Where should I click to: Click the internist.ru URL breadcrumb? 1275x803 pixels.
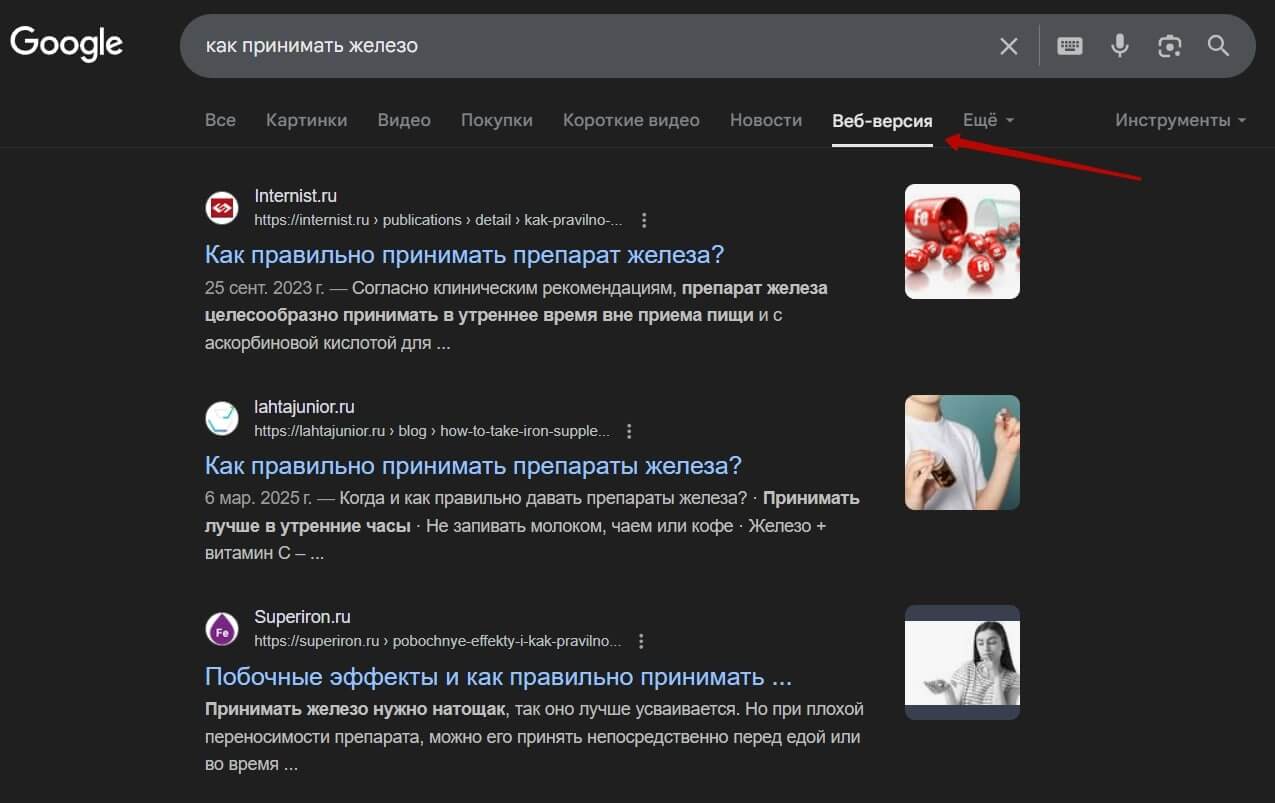(438, 220)
